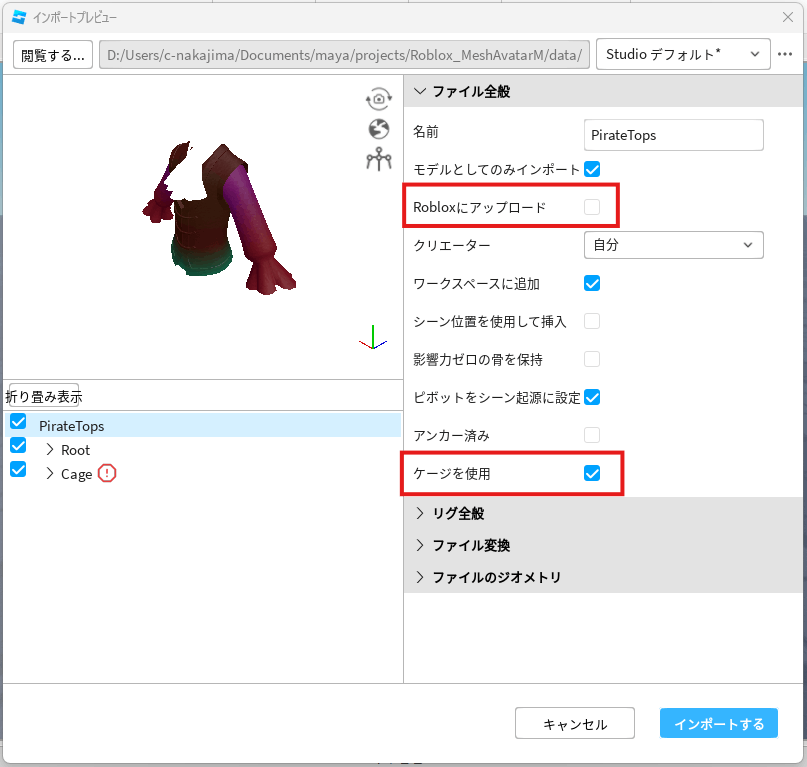Uncheck the ケージを使用 checkbox
This screenshot has width=807, height=767.
click(x=592, y=473)
